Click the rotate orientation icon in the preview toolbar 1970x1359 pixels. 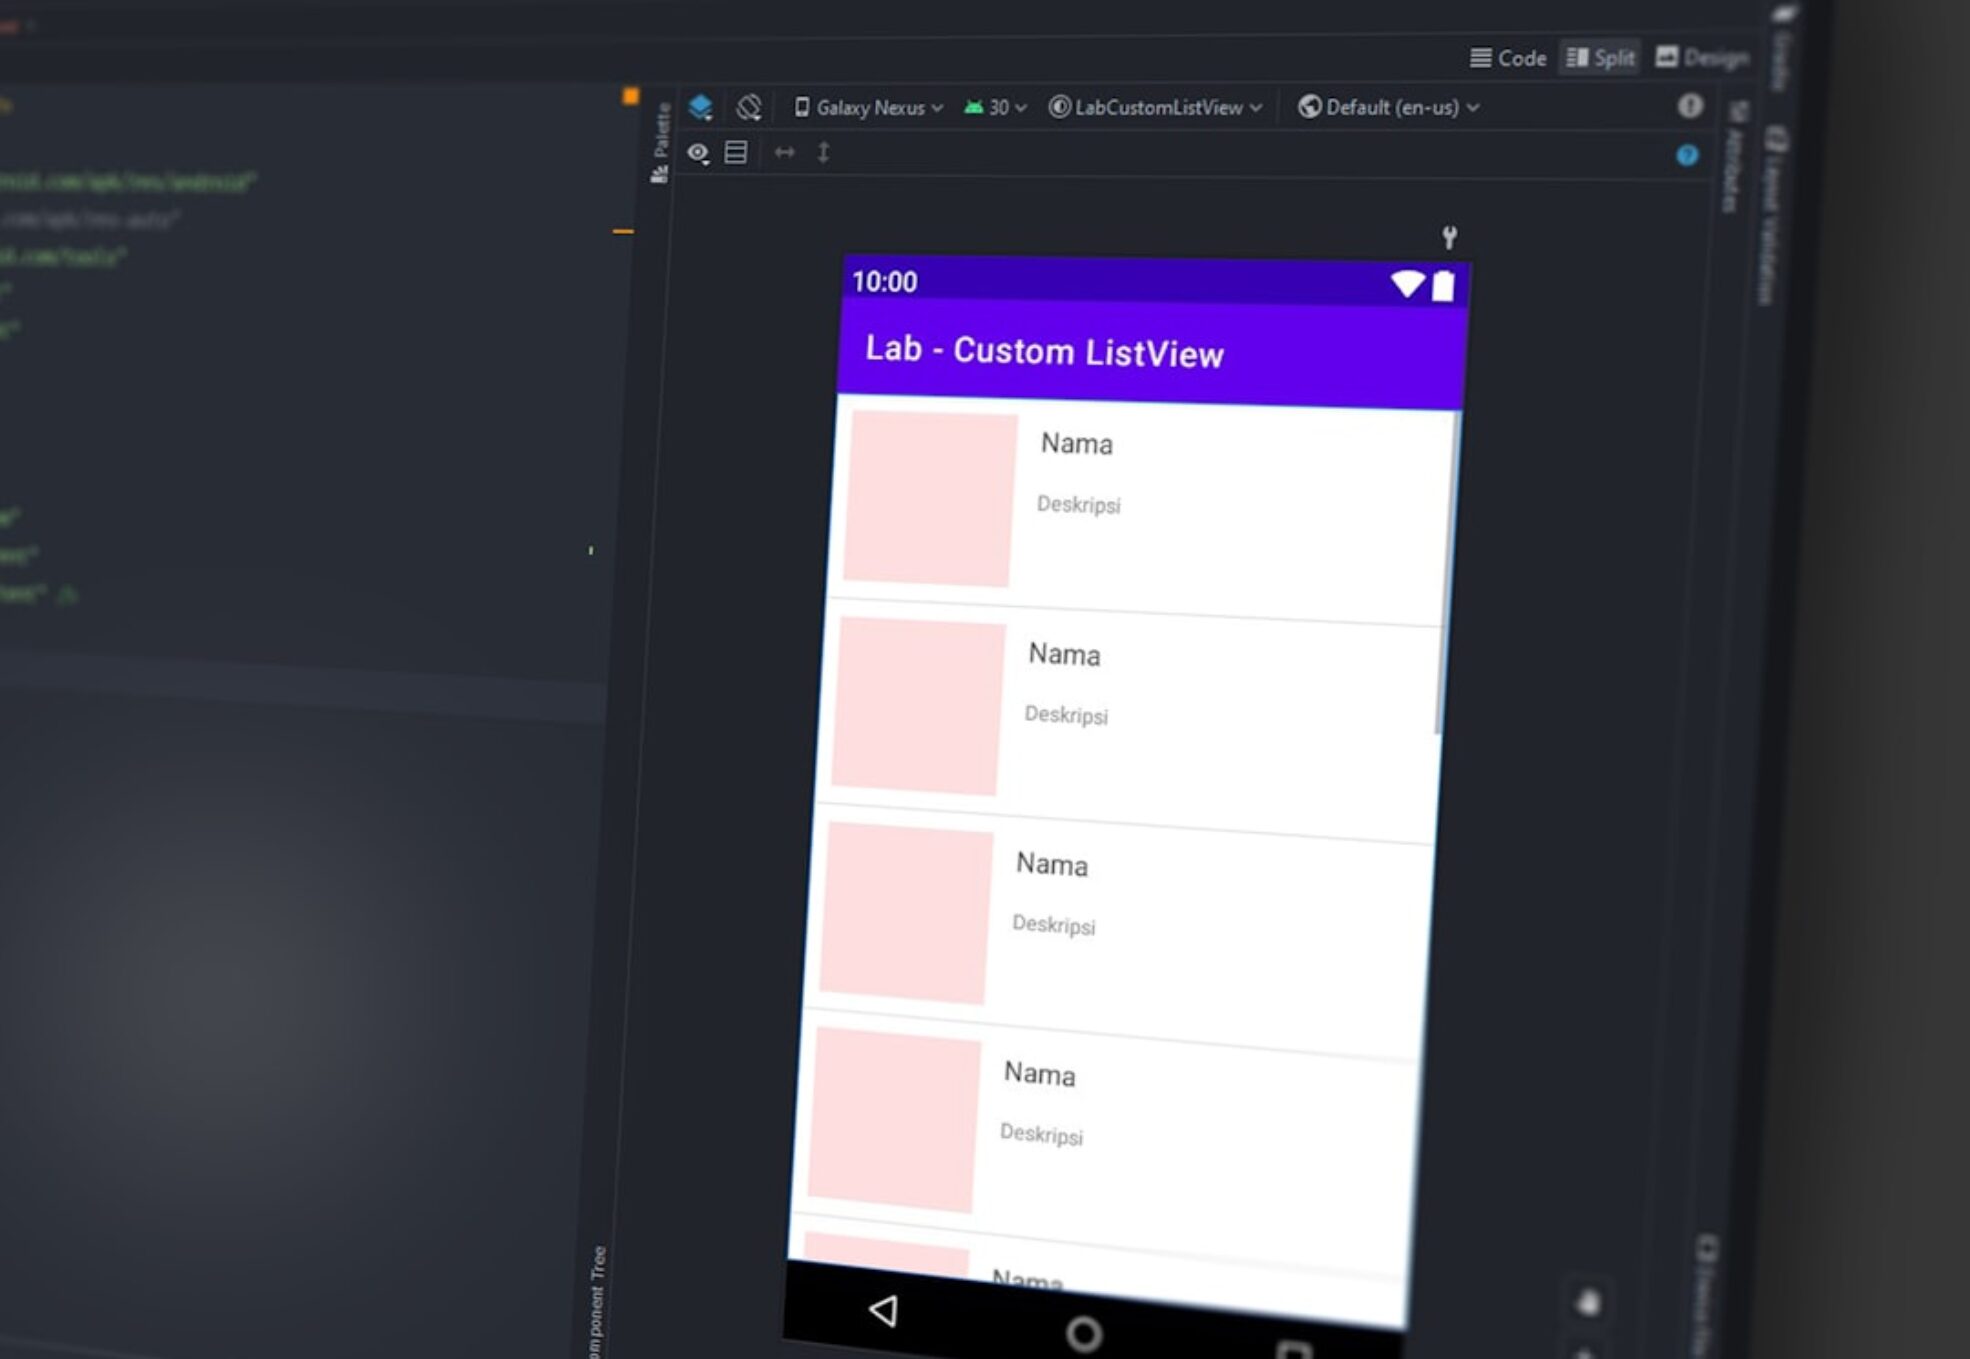(x=749, y=107)
